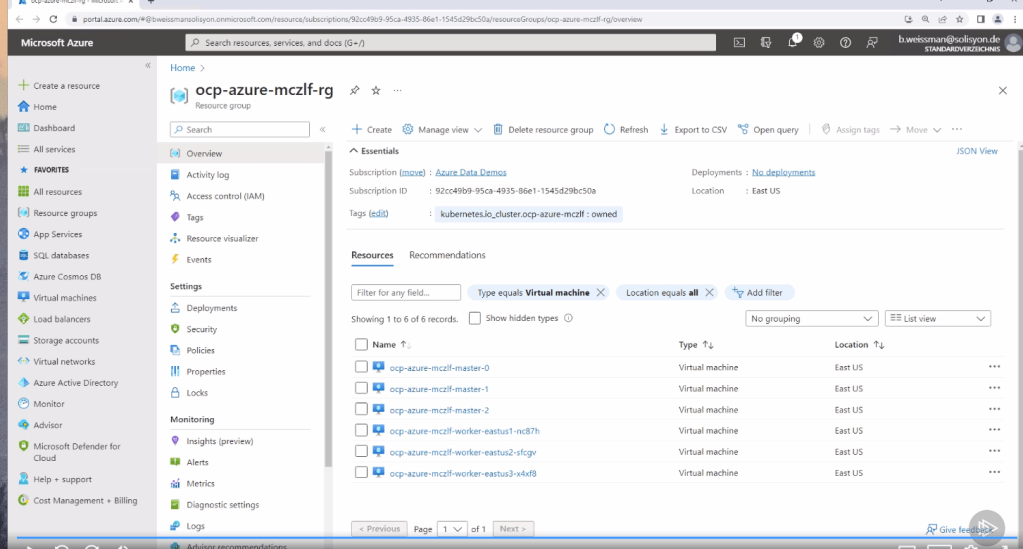Check worker-eastus1-nc87h row

361,430
